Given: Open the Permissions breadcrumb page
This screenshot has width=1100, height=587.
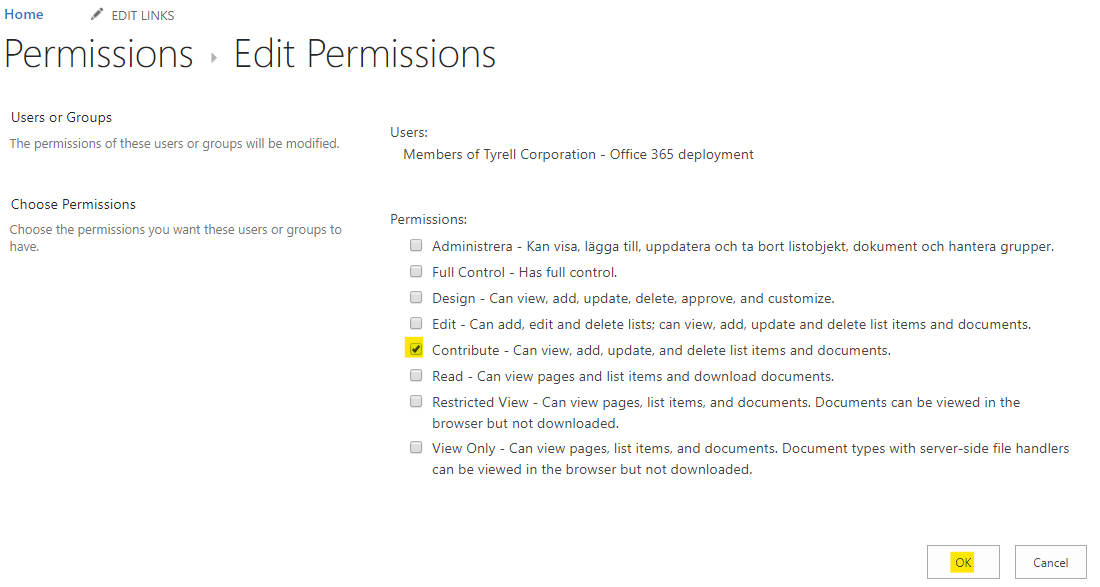Looking at the screenshot, I should pos(98,55).
